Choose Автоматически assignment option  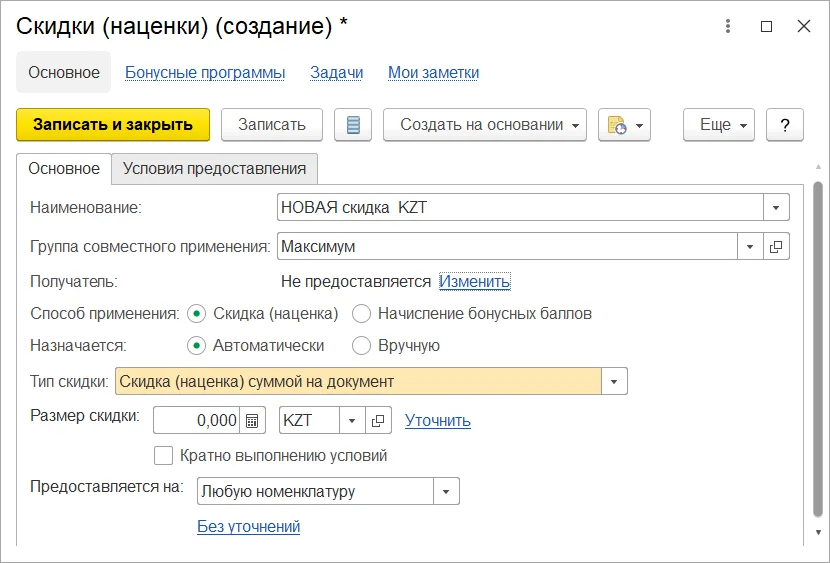point(196,346)
